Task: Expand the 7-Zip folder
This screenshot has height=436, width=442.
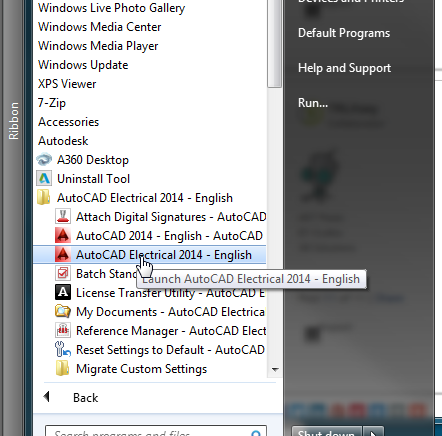Action: (52, 103)
